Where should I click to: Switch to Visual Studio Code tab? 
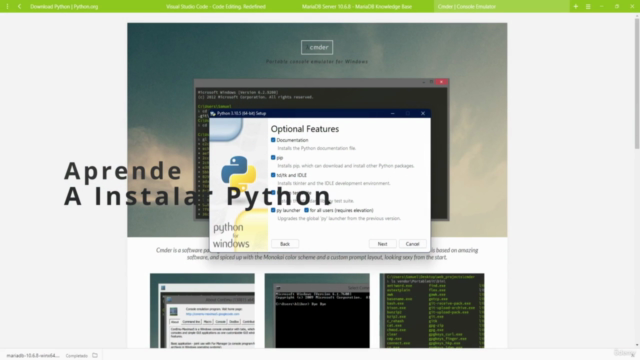216,7
